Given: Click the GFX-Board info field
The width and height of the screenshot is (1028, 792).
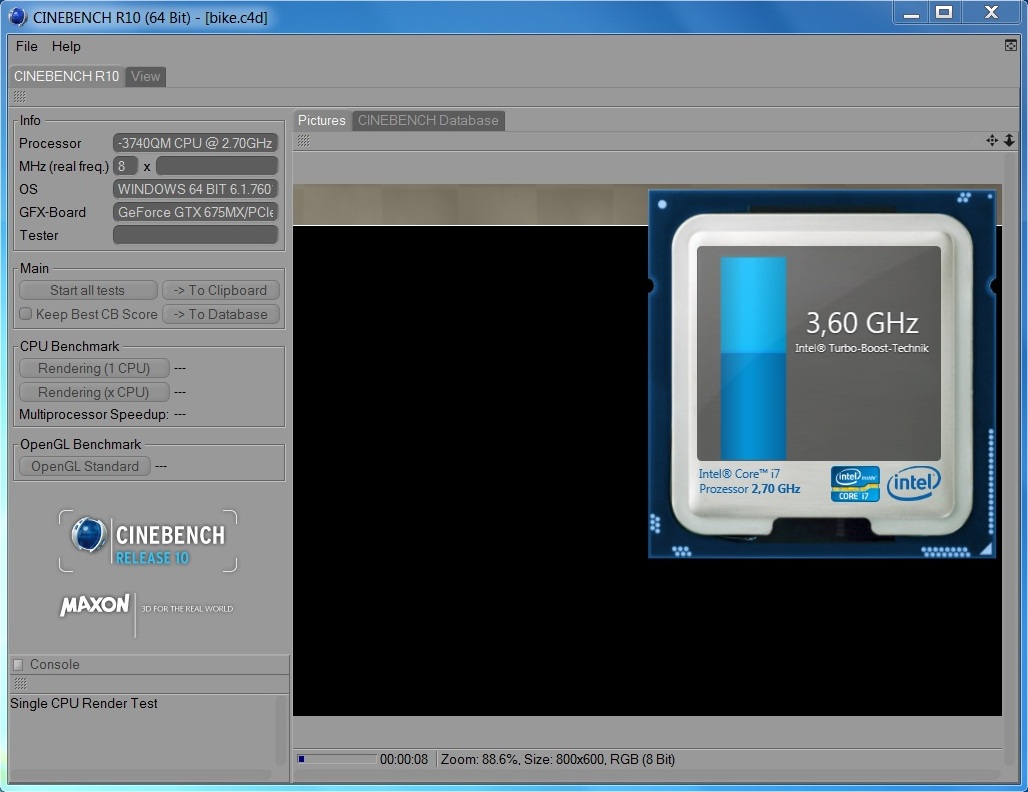Looking at the screenshot, I should pyautogui.click(x=195, y=212).
